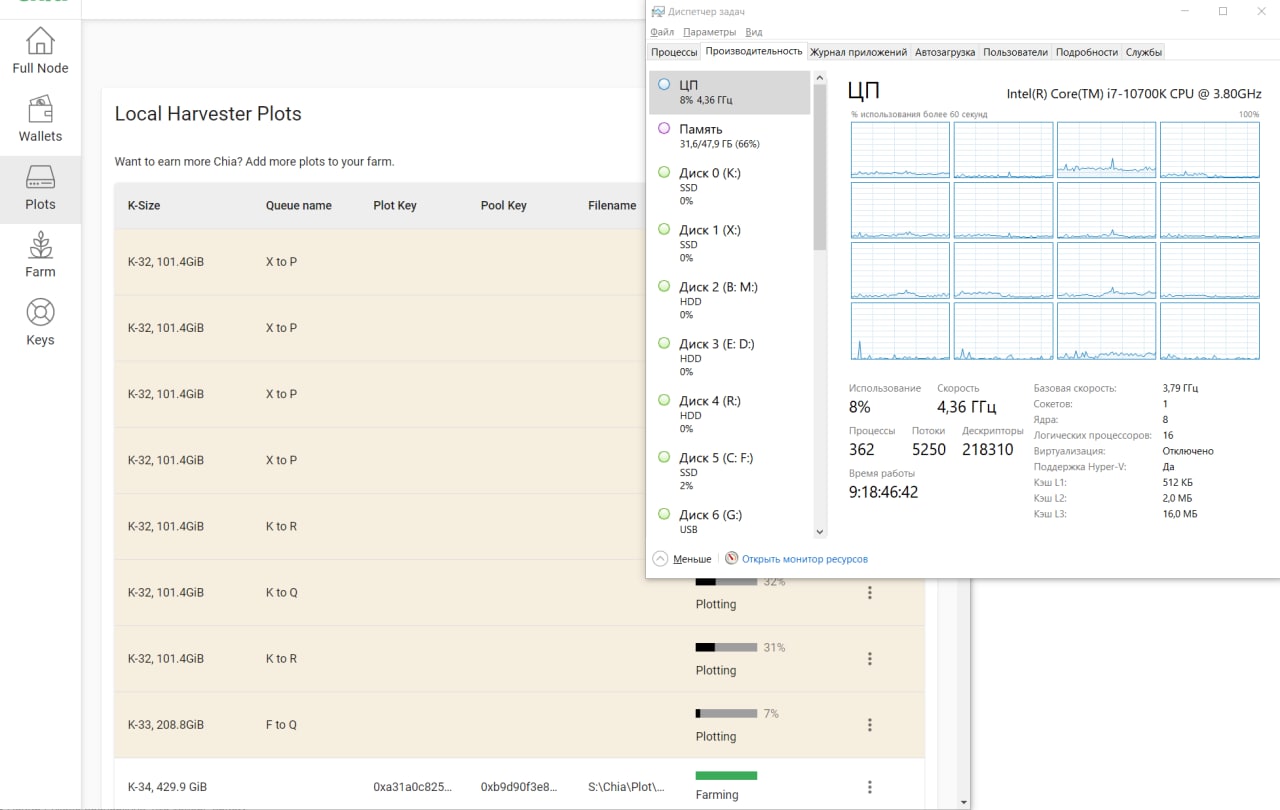This screenshot has width=1280, height=810.
Task: Click the uptime value 9:18:46:42
Action: (883, 492)
